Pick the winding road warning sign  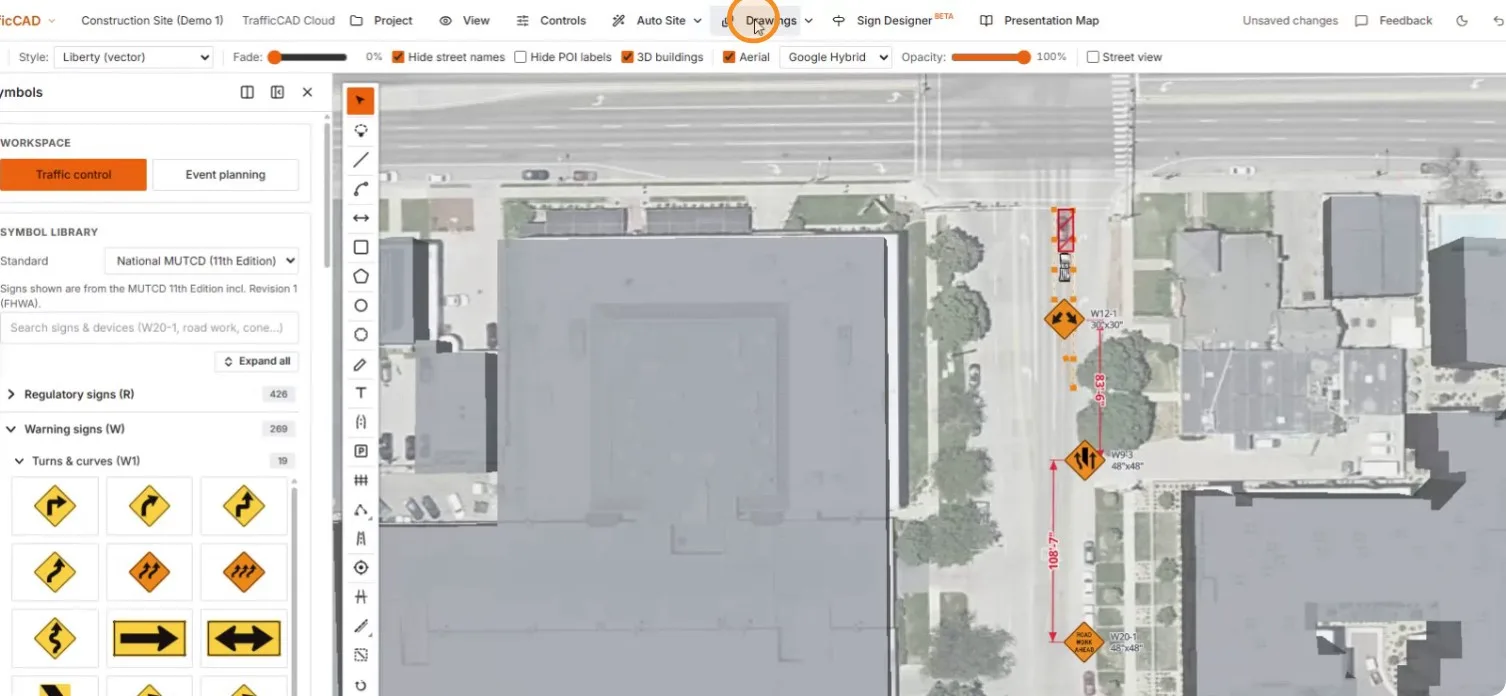click(x=55, y=638)
